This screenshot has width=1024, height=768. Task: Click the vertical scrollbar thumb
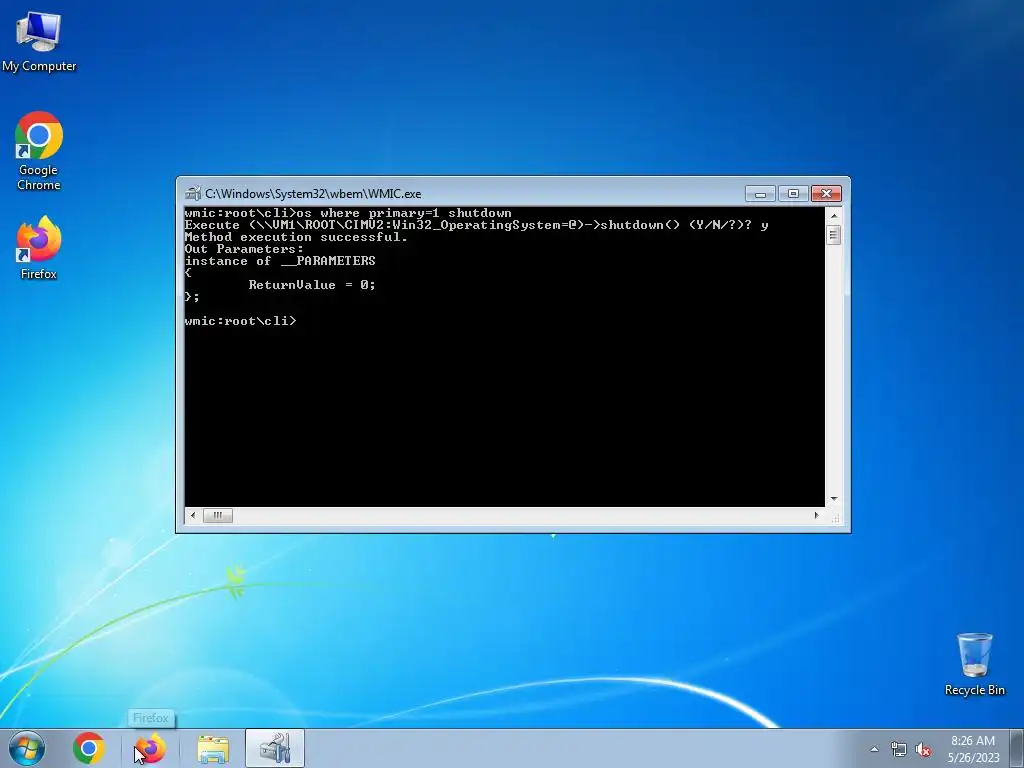coord(833,234)
